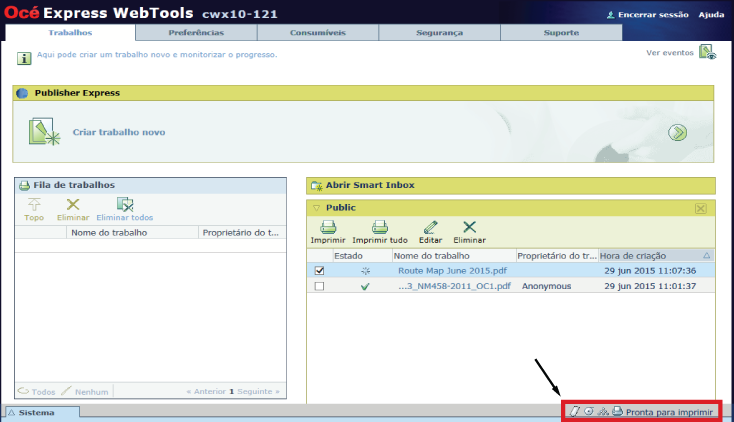Close the Public inbox panel
734x422 pixels.
700,208
